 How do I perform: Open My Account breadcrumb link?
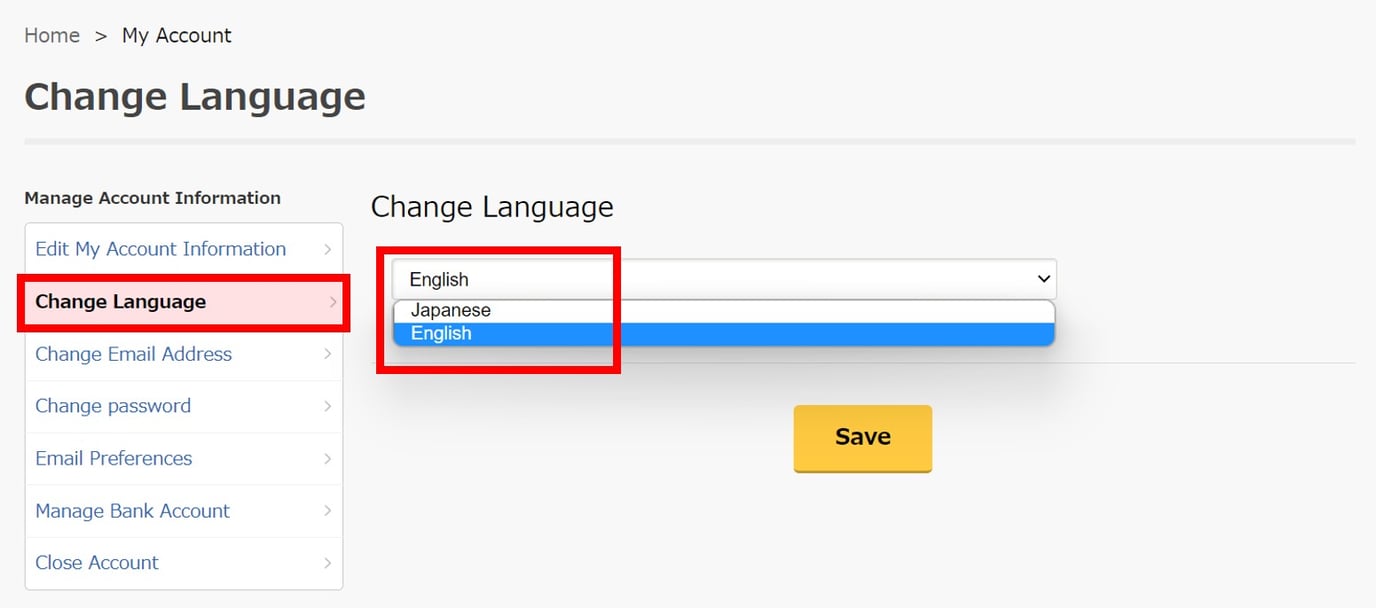(176, 35)
